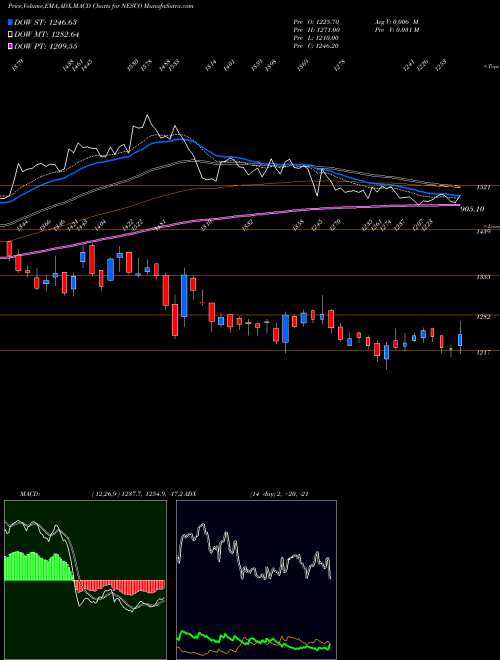500x660 pixels.
Task: Click the 1217 price level label
Action: (484, 352)
